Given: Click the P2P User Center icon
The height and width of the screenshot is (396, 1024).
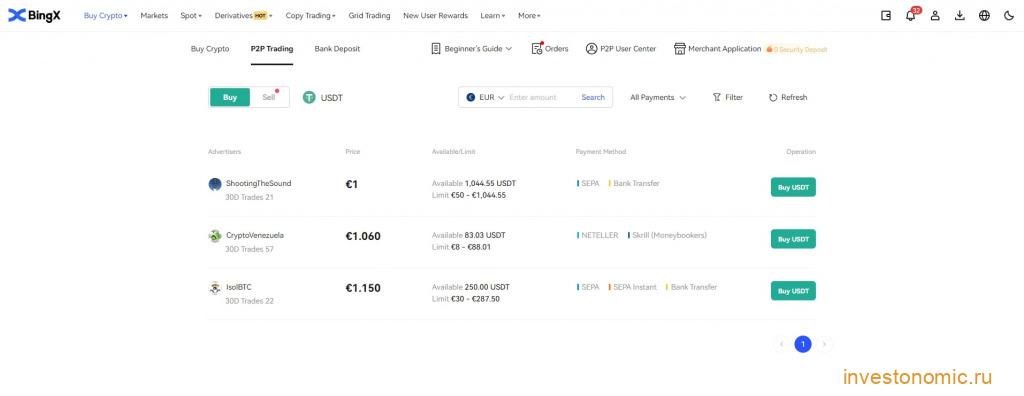Looking at the screenshot, I should coord(592,48).
